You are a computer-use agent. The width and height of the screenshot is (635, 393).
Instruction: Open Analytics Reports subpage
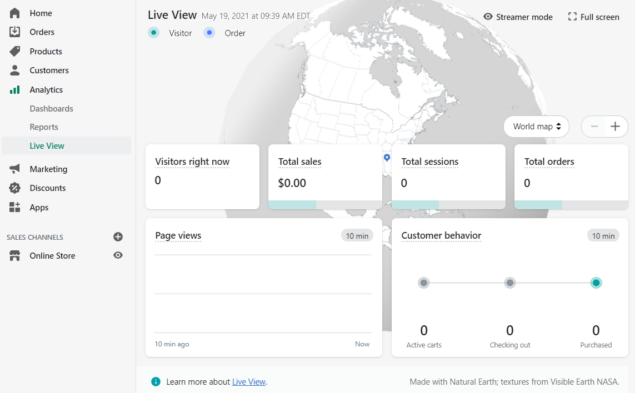pos(44,127)
